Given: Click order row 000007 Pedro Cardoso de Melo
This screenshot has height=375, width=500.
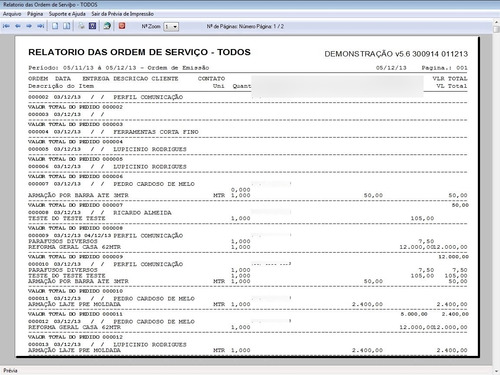Looking at the screenshot, I should click(111, 184).
